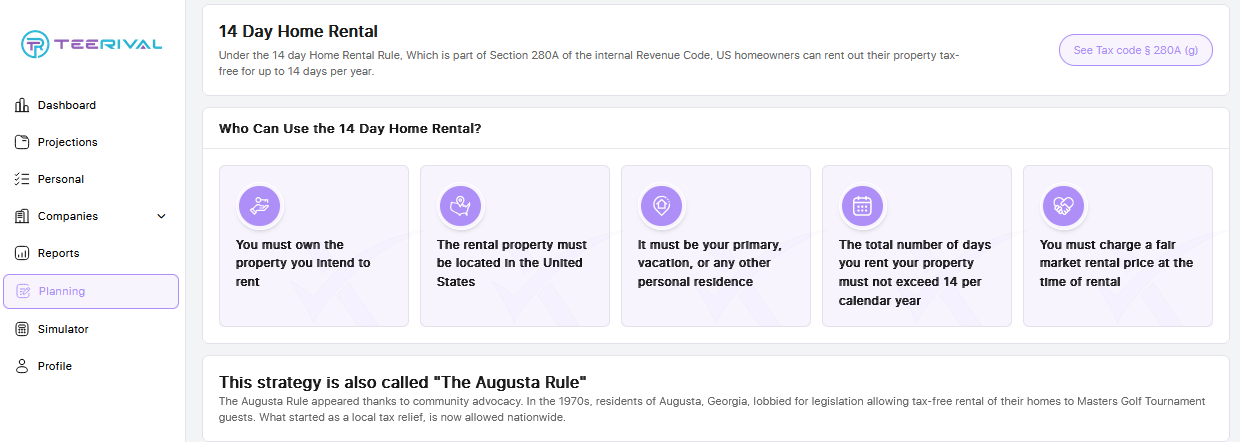Expand the Companies submenu chevron
1240x442 pixels.
(162, 216)
